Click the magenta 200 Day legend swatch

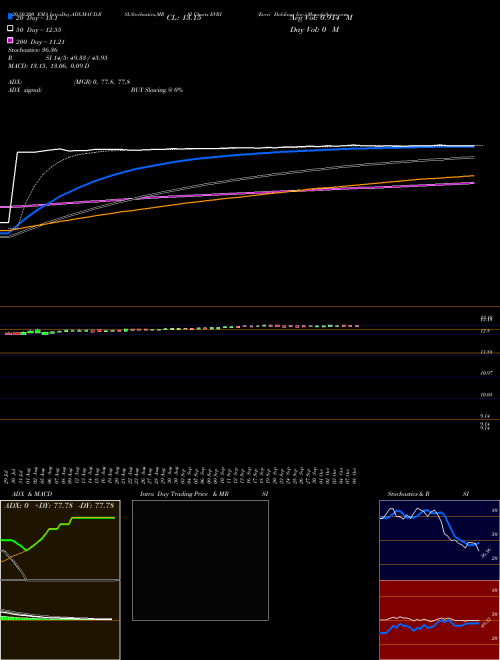tap(10, 40)
